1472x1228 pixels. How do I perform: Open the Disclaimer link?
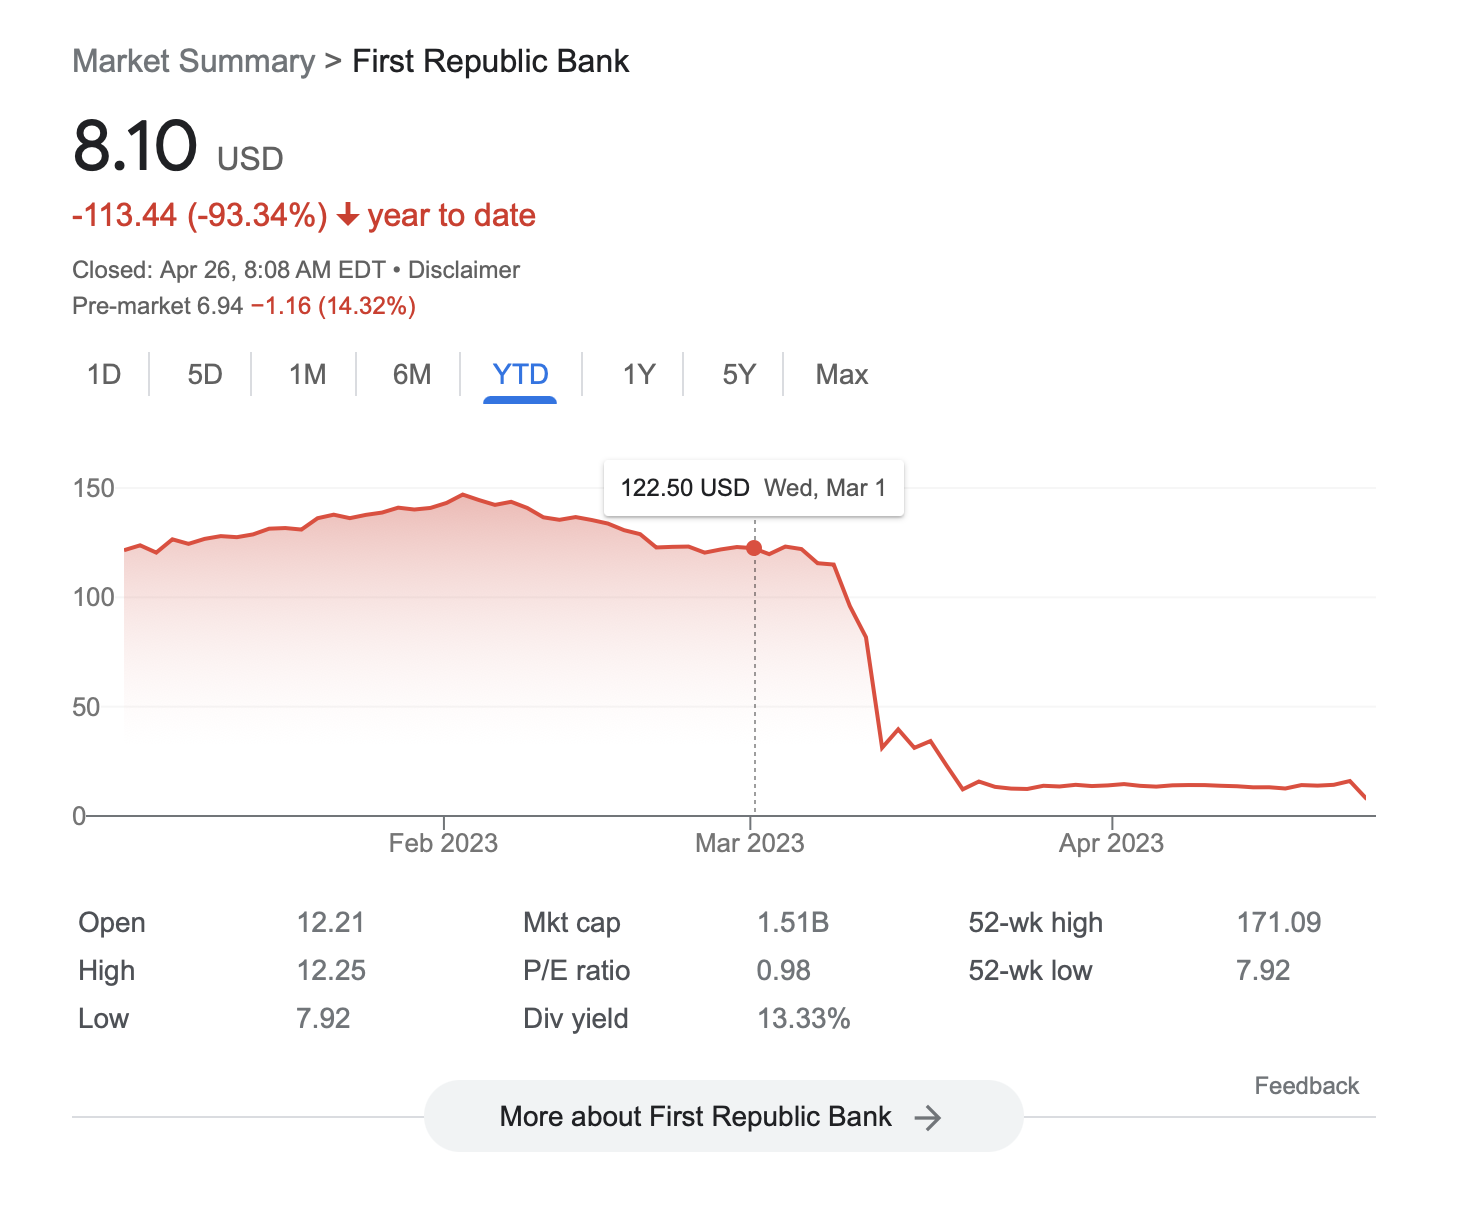coord(464,270)
